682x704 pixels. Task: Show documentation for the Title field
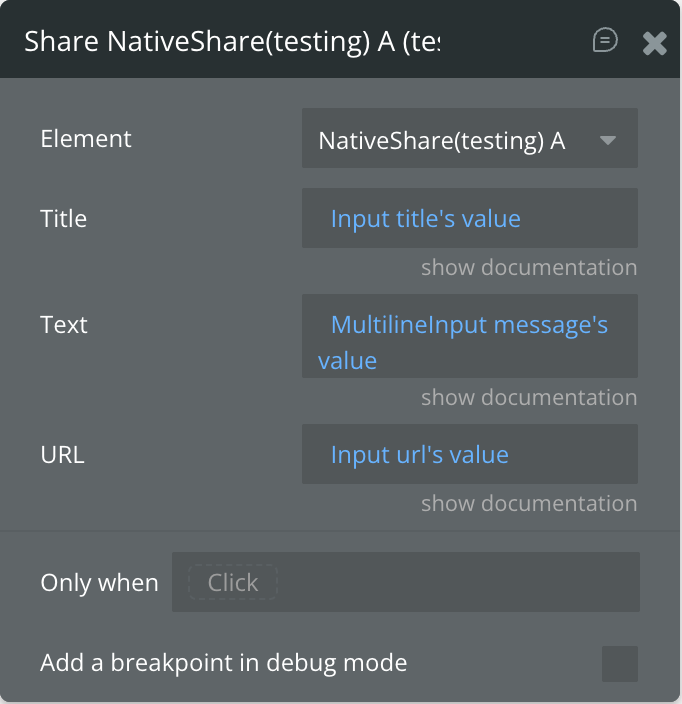(529, 268)
